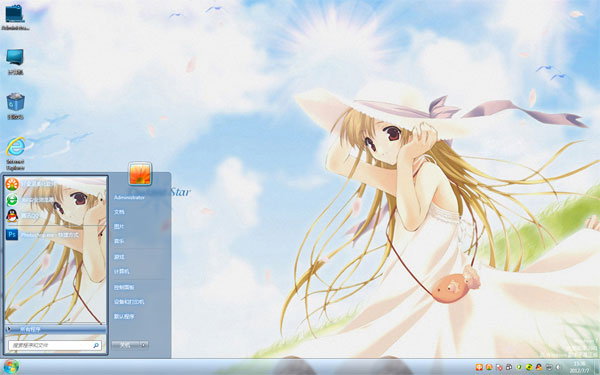The image size is (600, 375).
Task: Click the magnifier icon in search box
Action: 96,345
